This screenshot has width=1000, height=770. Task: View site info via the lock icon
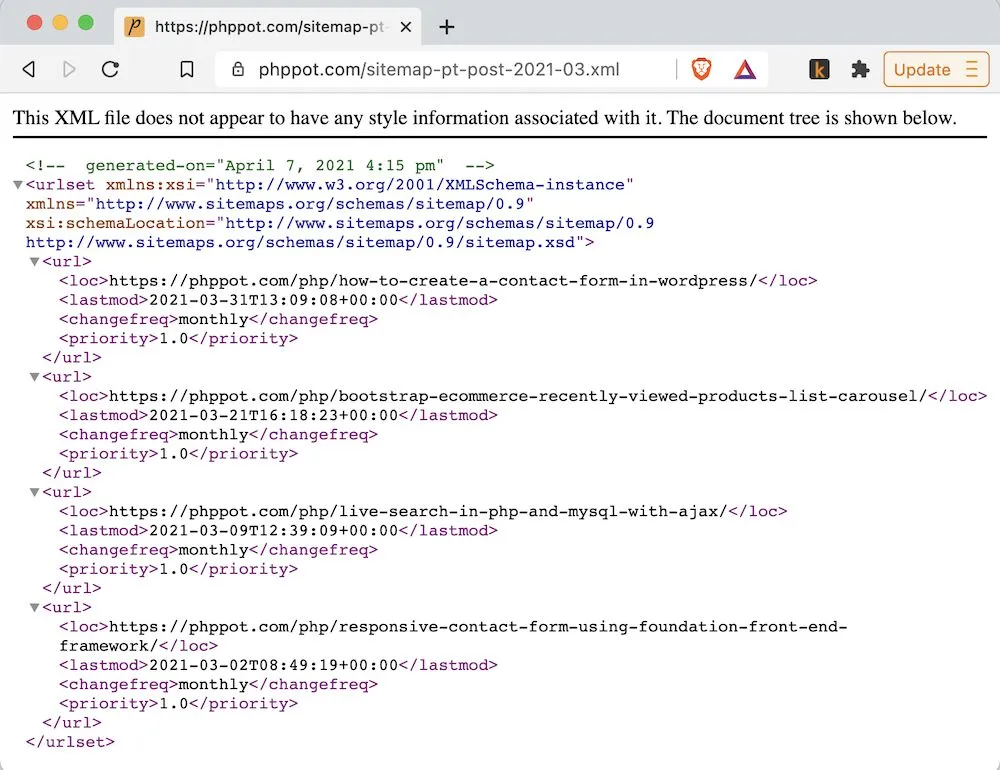click(x=238, y=69)
